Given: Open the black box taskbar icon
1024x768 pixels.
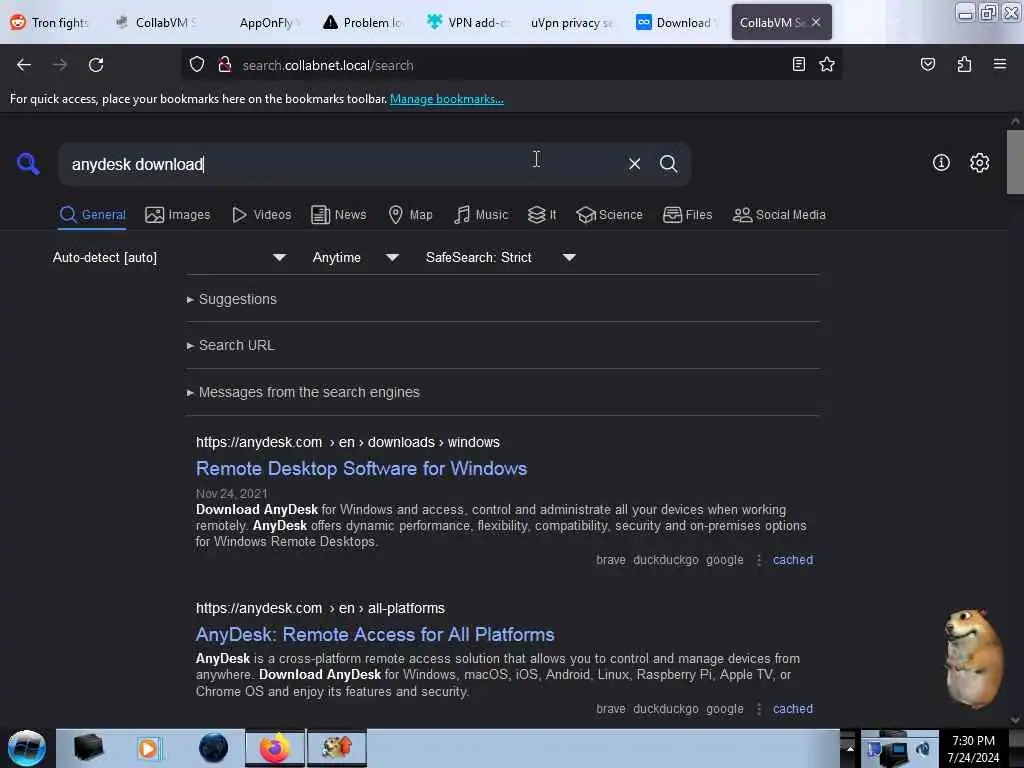Looking at the screenshot, I should (x=89, y=748).
